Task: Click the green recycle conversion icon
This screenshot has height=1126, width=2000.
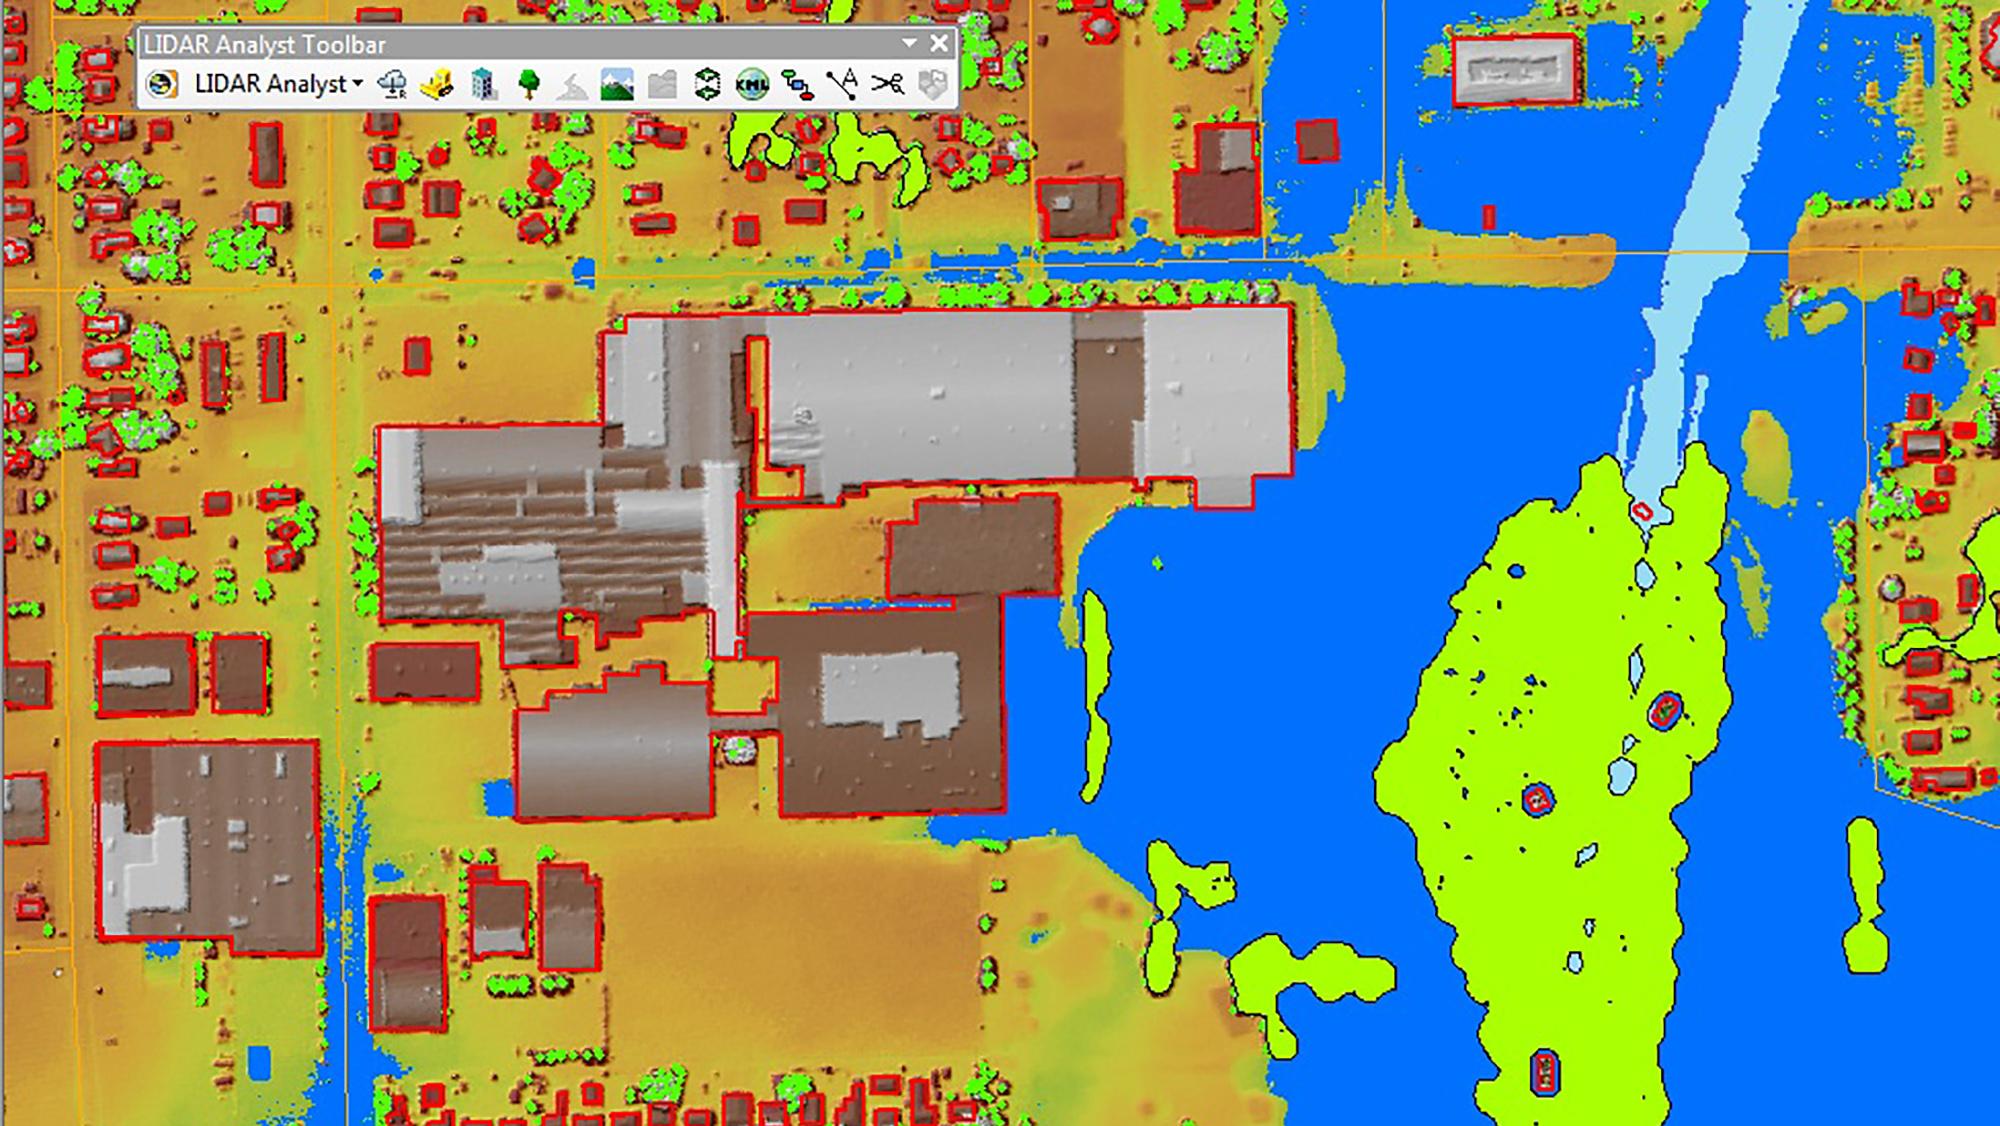Action: tap(707, 85)
